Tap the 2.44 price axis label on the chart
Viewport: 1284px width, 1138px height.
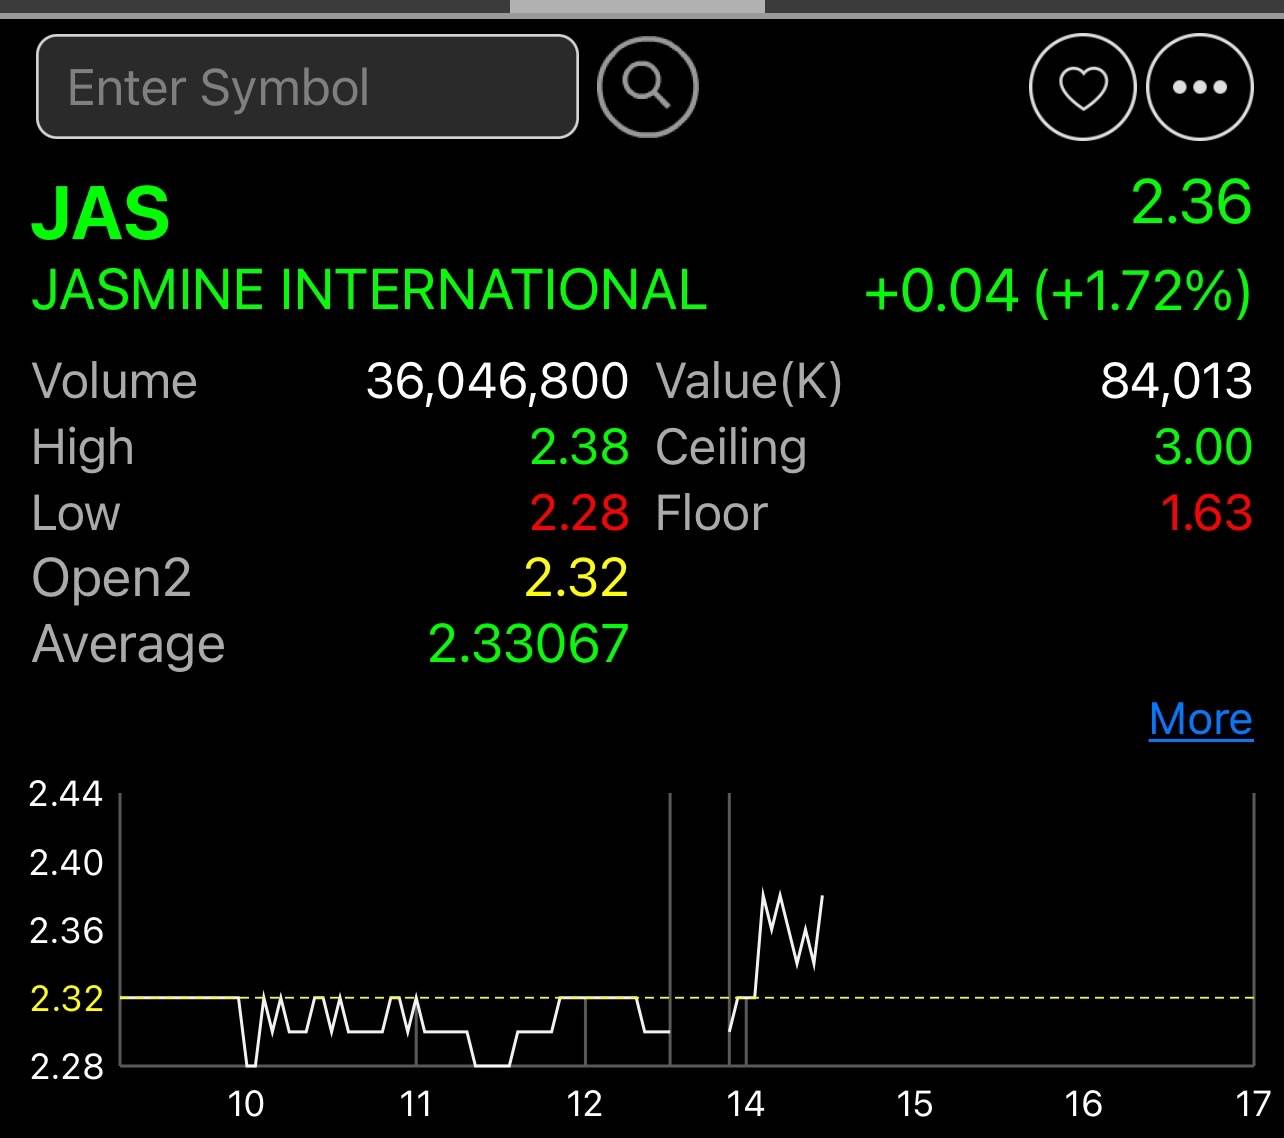(66, 794)
